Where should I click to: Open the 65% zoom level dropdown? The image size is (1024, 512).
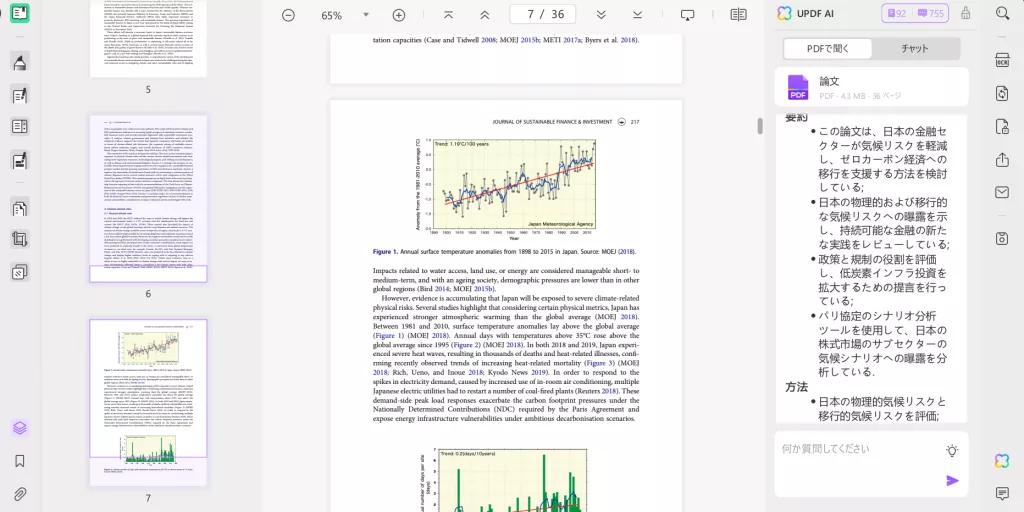click(366, 14)
